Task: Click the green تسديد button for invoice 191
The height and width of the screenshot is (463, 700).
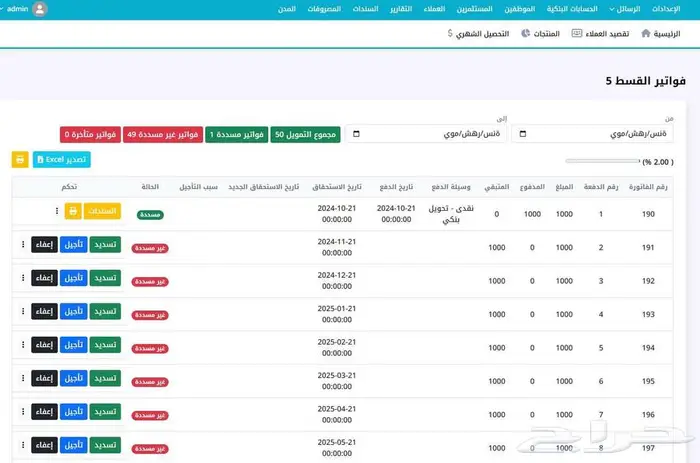Action: pos(105,245)
